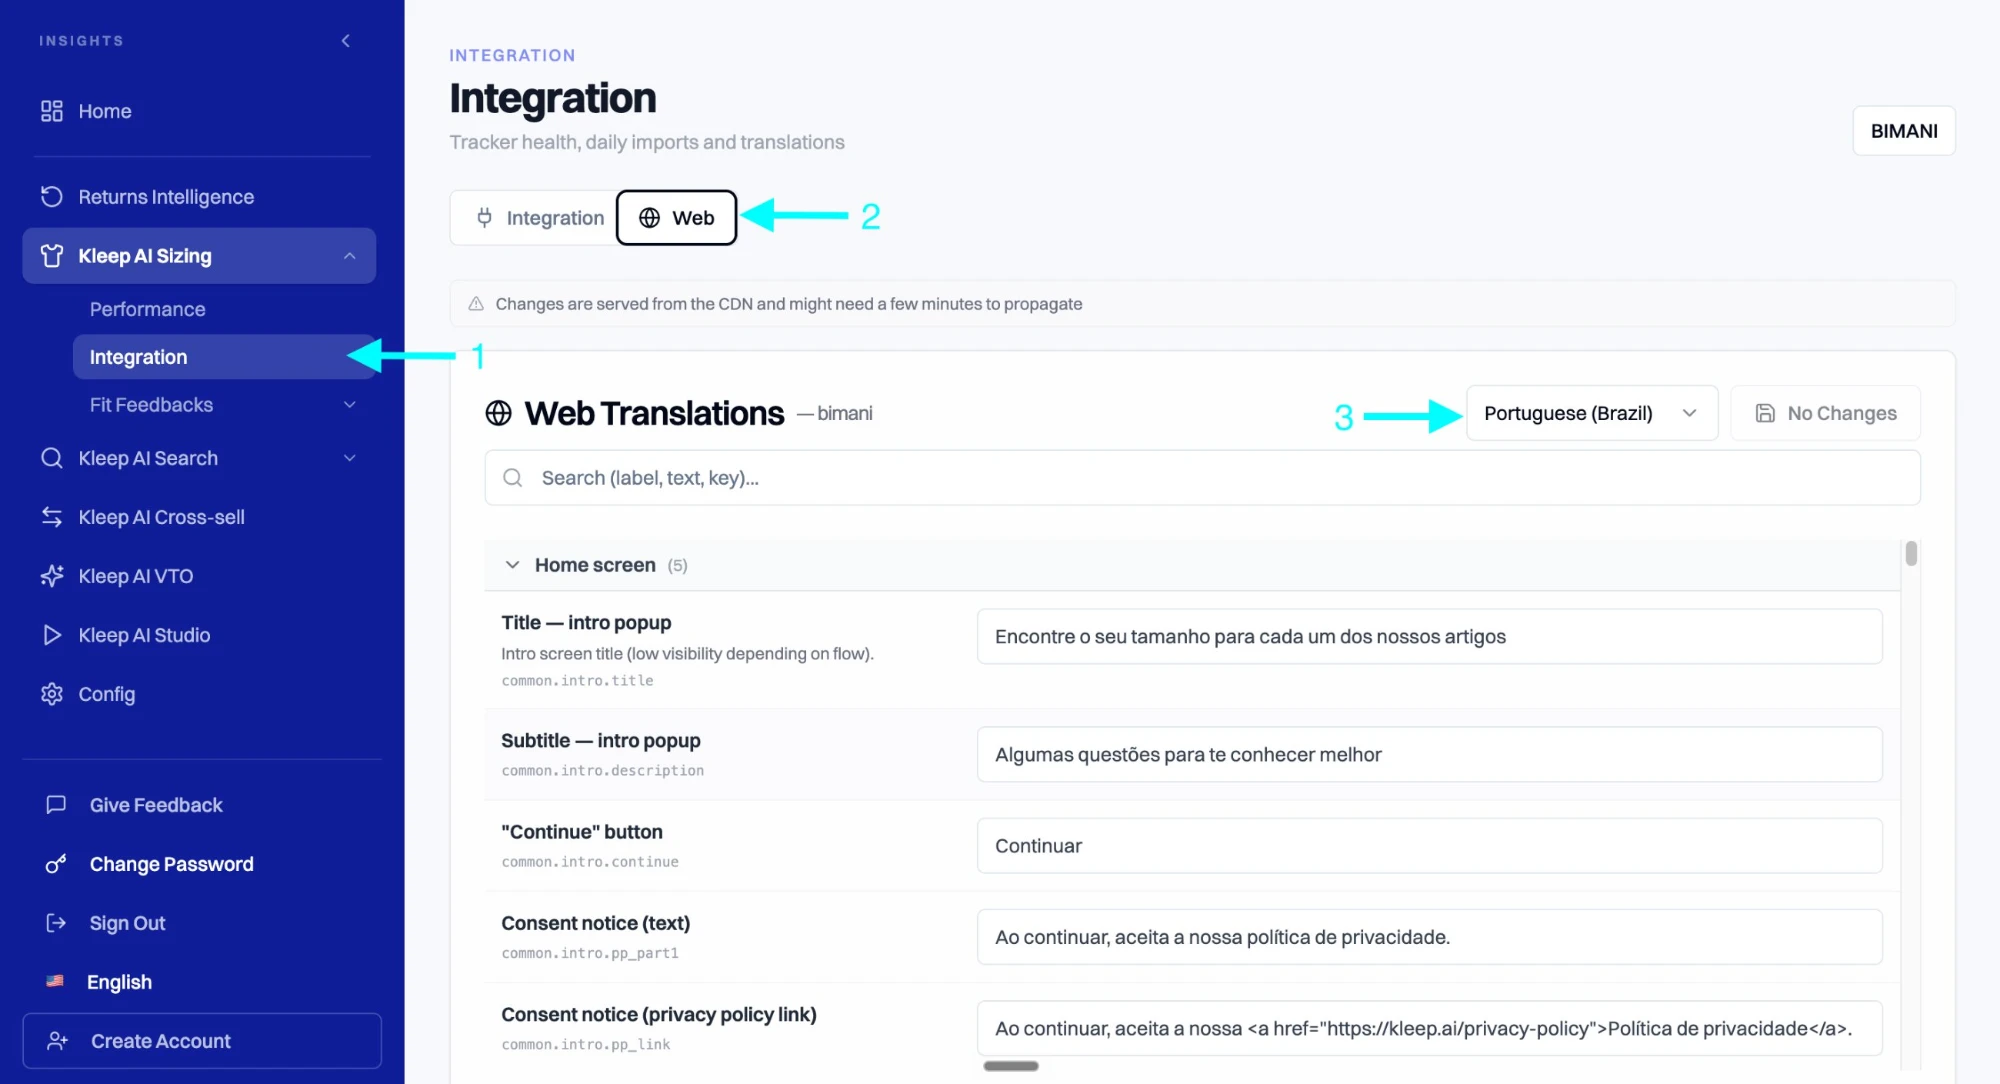Edit the Consent notice (text) translation field
The height and width of the screenshot is (1084, 2000).
[x=1429, y=937]
